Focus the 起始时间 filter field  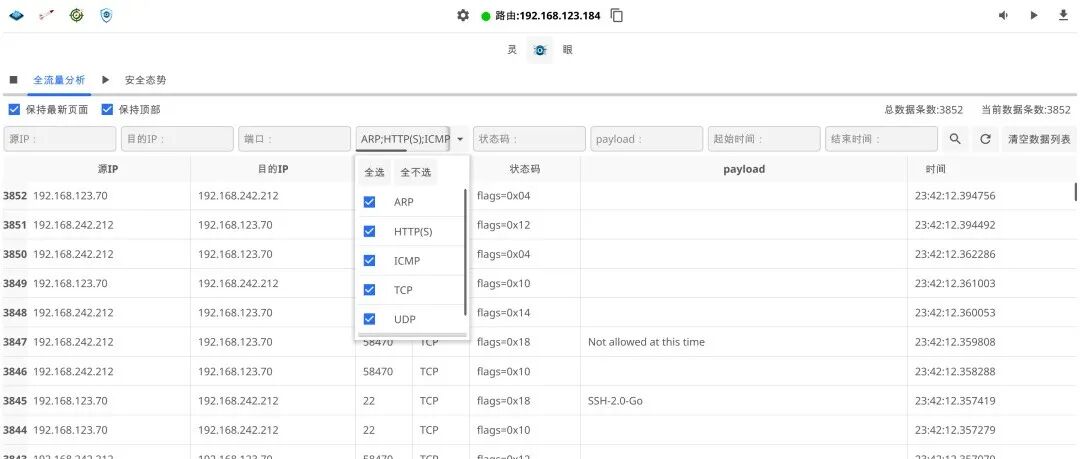tap(764, 139)
